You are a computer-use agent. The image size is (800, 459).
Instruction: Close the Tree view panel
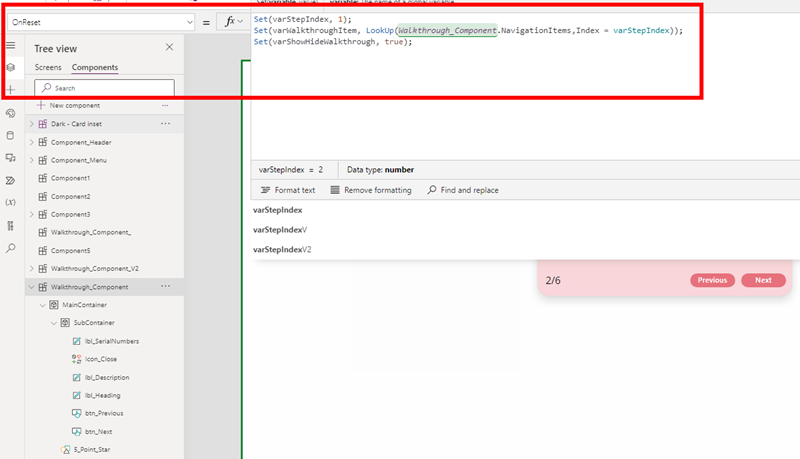click(x=169, y=47)
